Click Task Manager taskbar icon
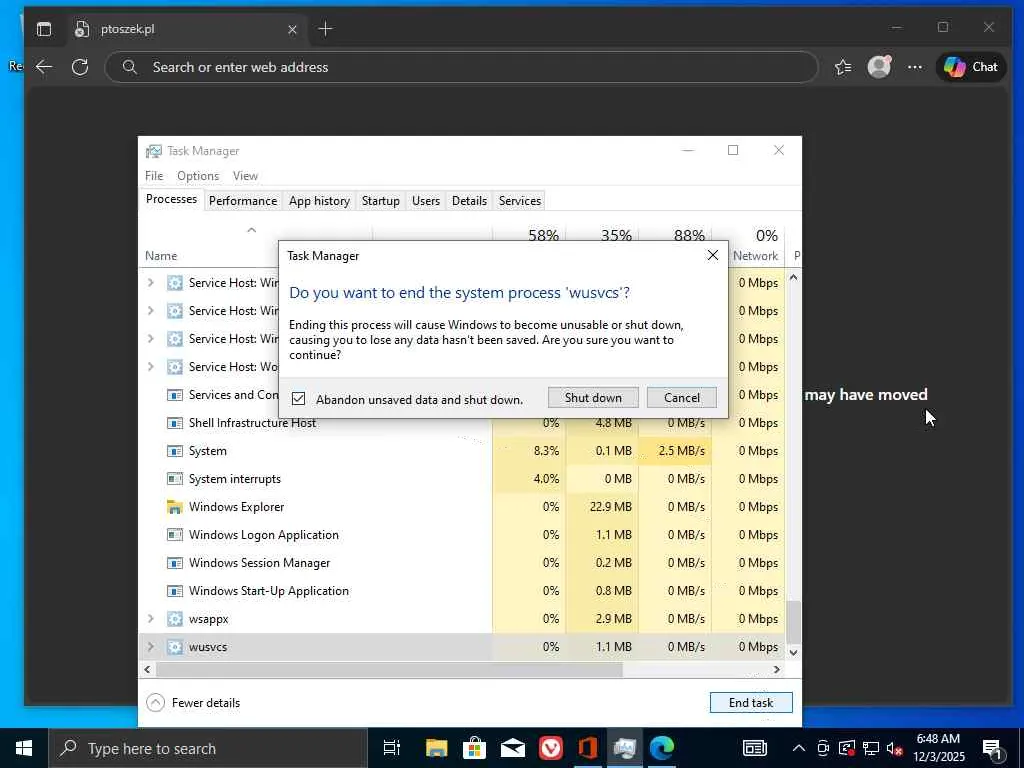This screenshot has height=768, width=1024. click(x=625, y=748)
